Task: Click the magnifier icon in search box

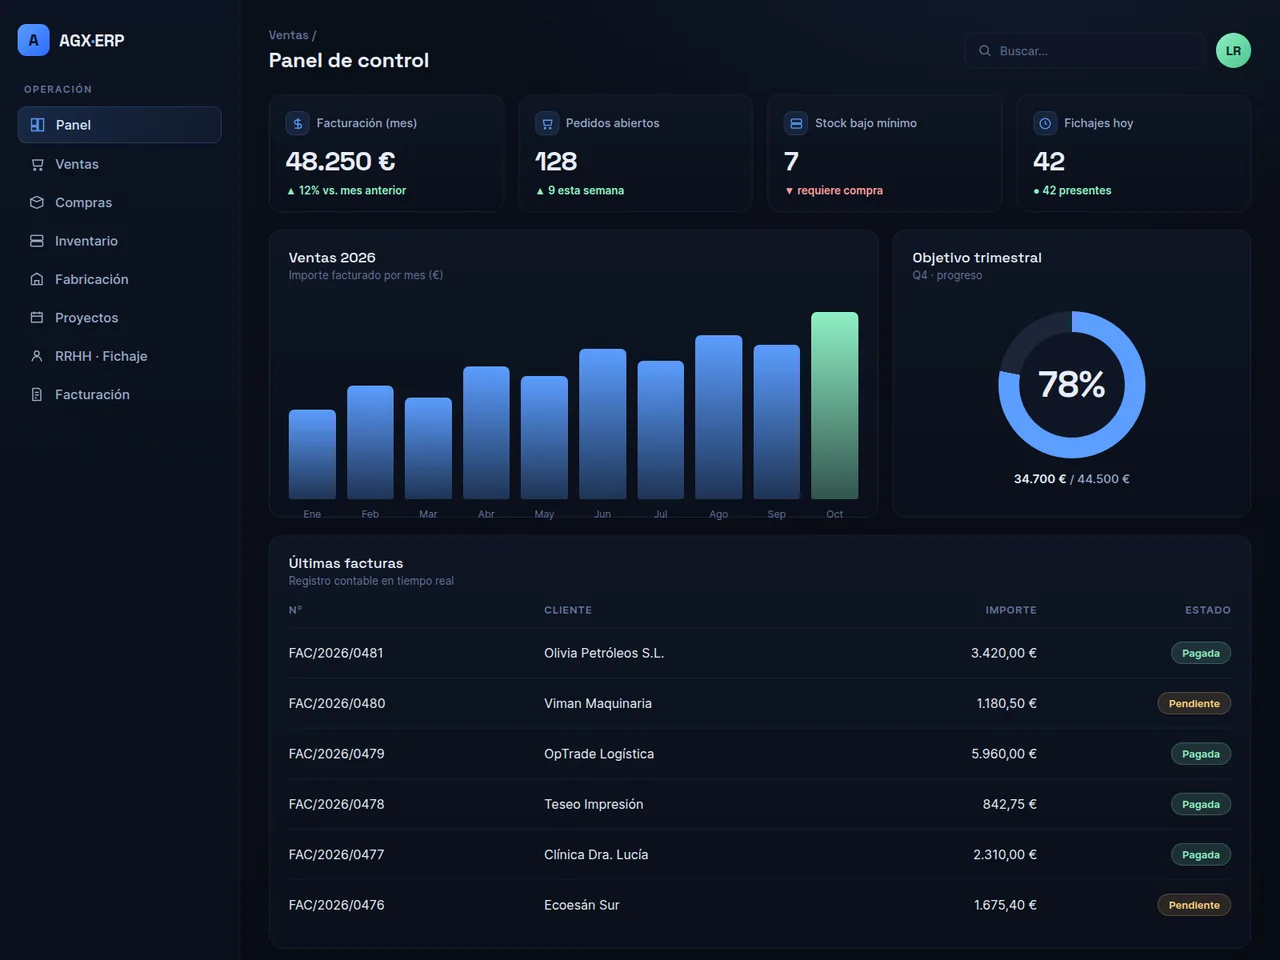Action: coord(985,51)
